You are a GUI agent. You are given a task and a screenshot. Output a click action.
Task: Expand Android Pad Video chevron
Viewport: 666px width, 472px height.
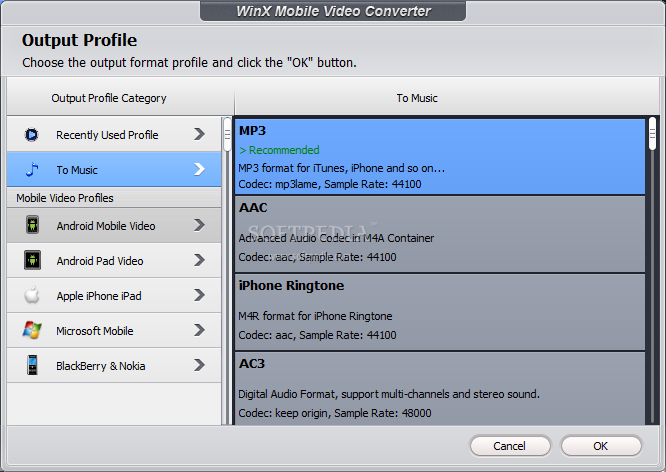coord(199,260)
